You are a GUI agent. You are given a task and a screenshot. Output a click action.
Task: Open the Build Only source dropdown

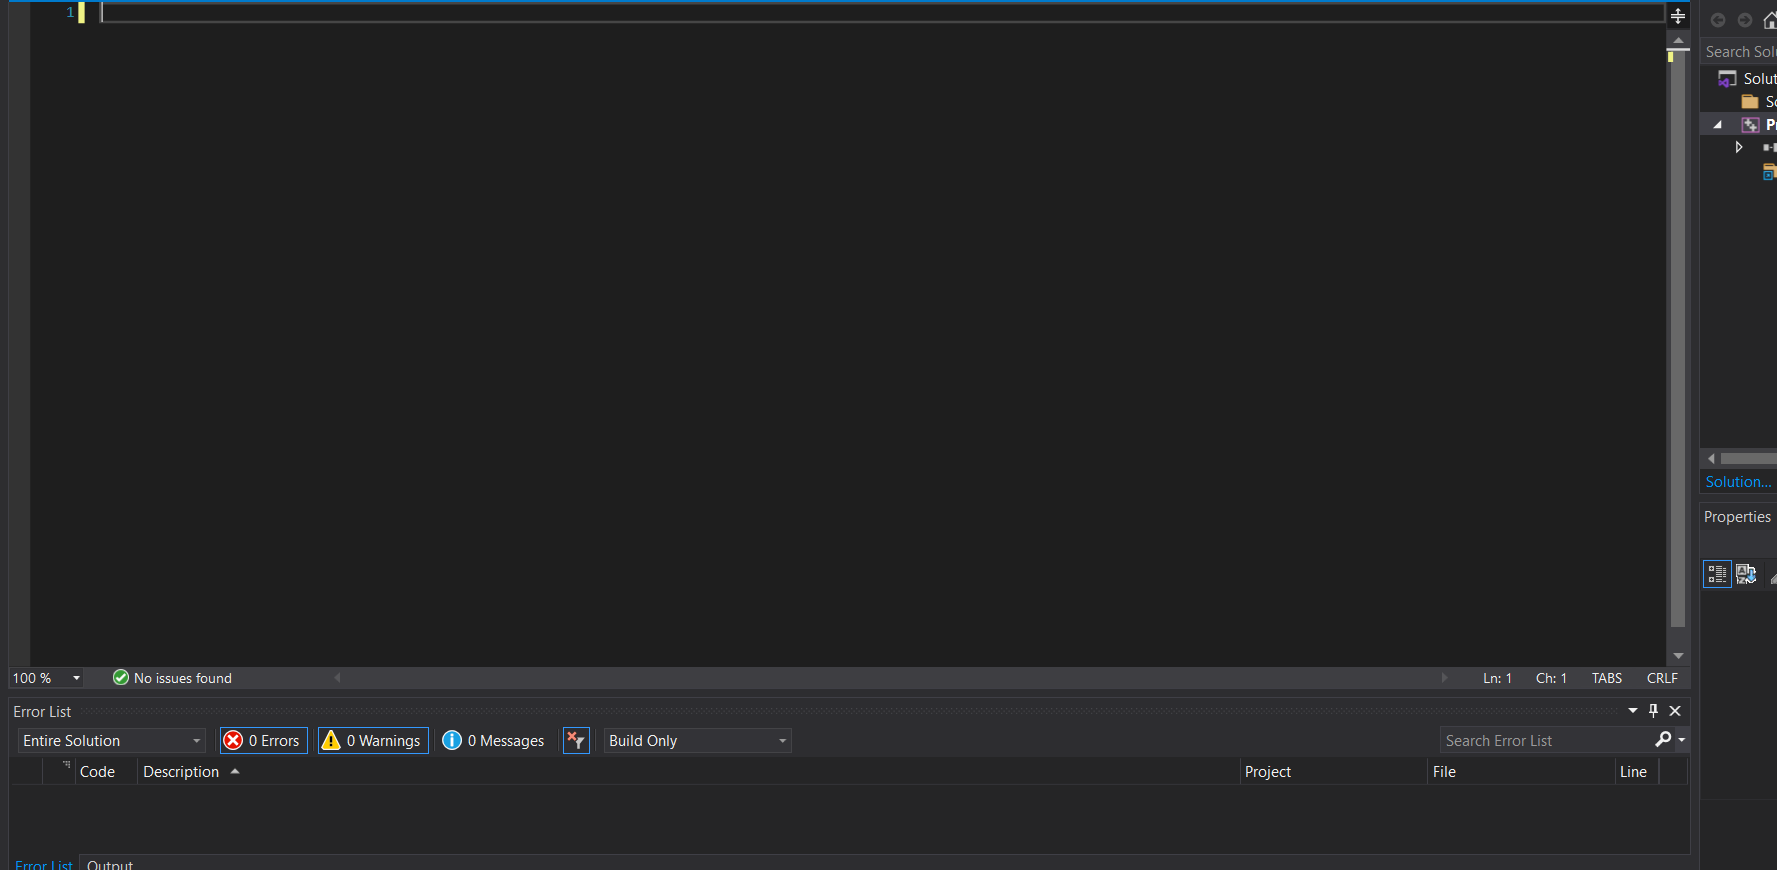(x=697, y=740)
